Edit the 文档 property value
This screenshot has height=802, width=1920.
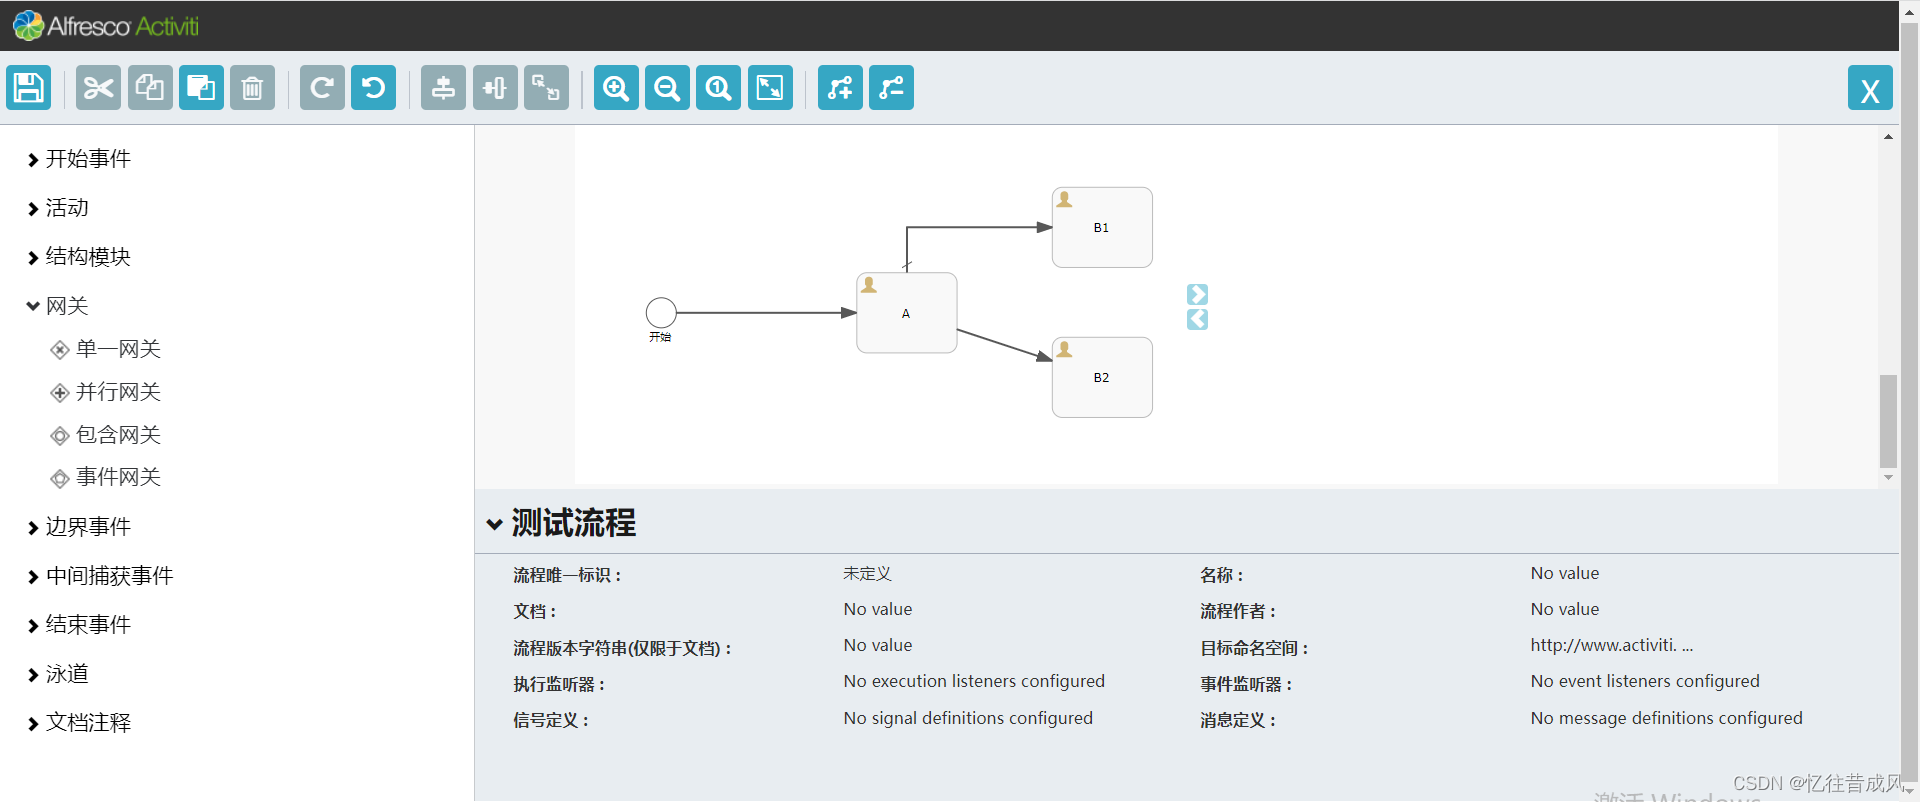tap(878, 610)
